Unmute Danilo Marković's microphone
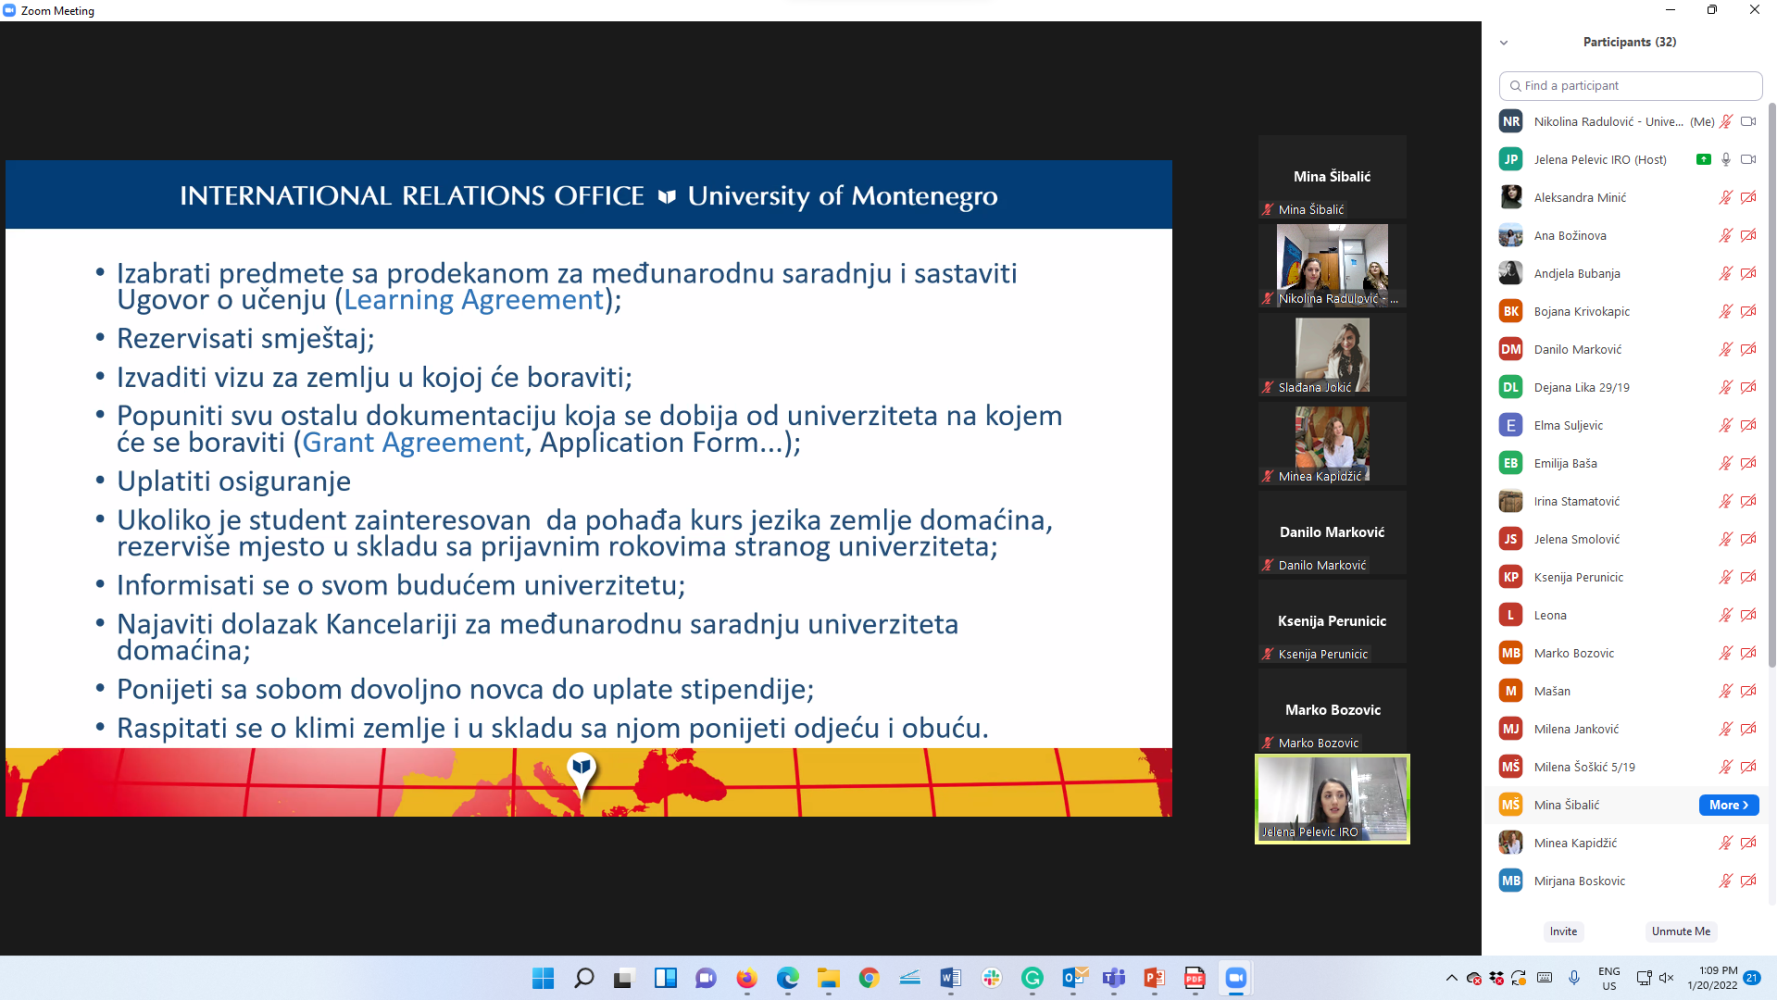This screenshot has height=1000, width=1777. [x=1724, y=349]
